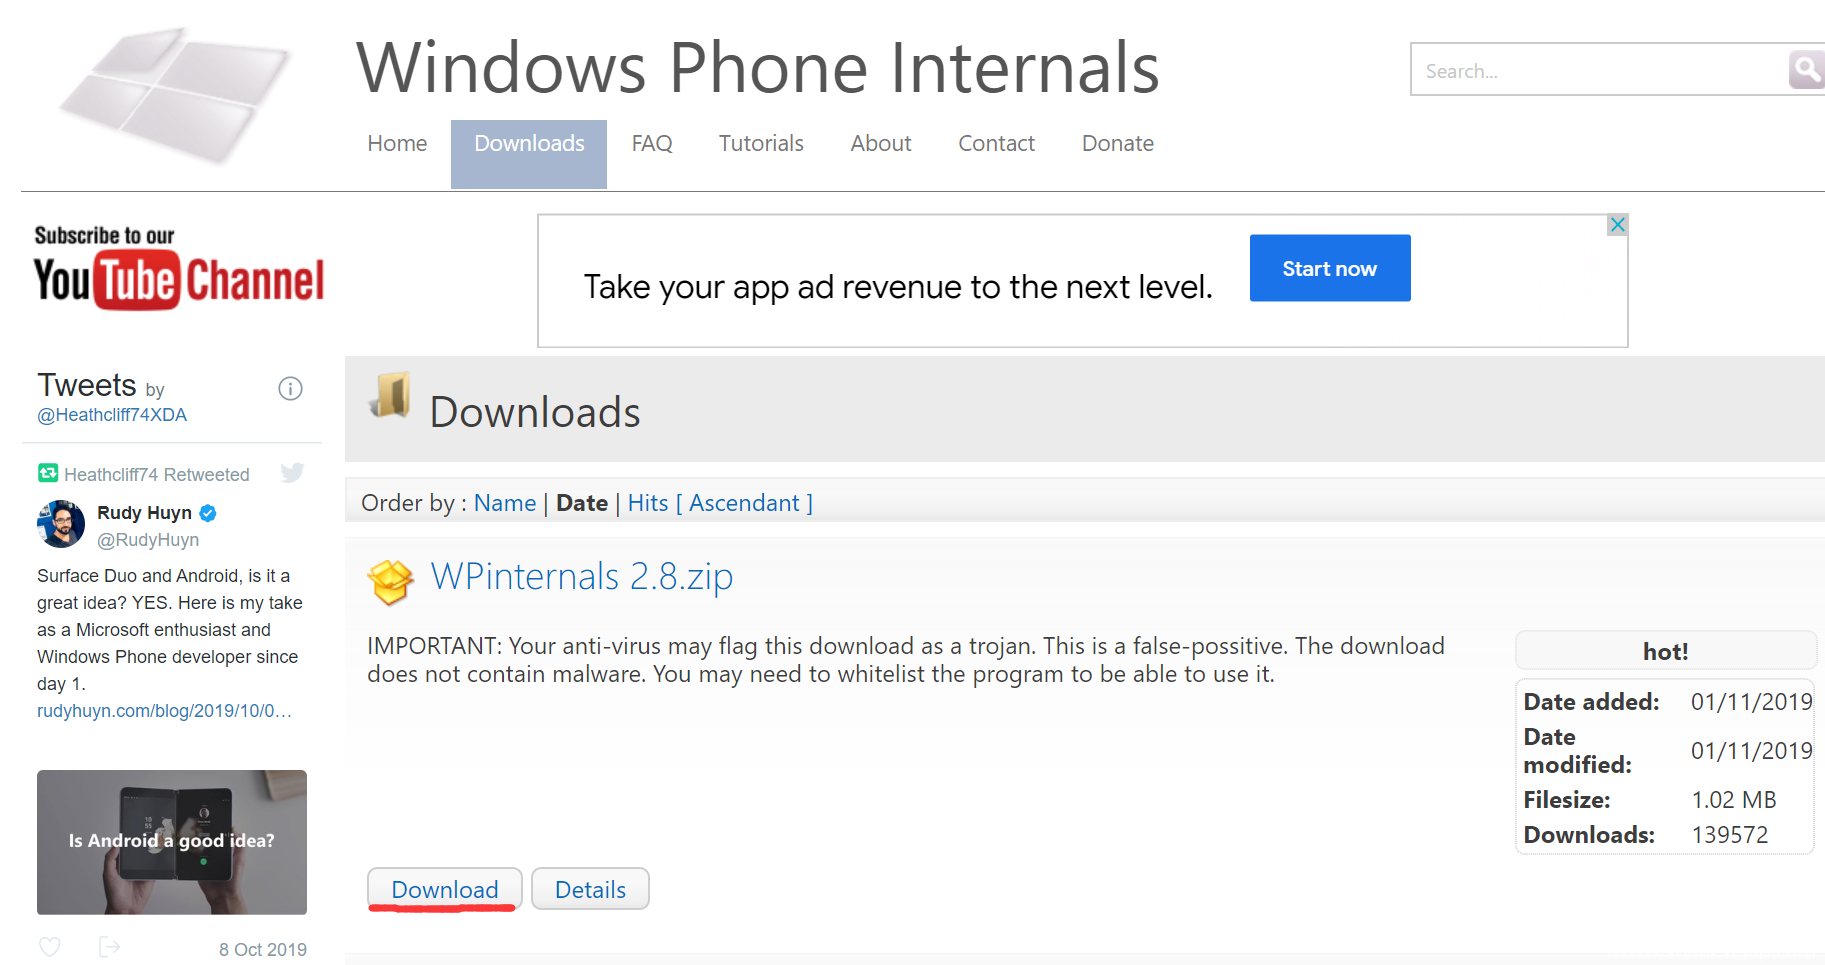This screenshot has width=1825, height=965.
Task: Toggle the Ascendant sort order link
Action: (x=744, y=503)
